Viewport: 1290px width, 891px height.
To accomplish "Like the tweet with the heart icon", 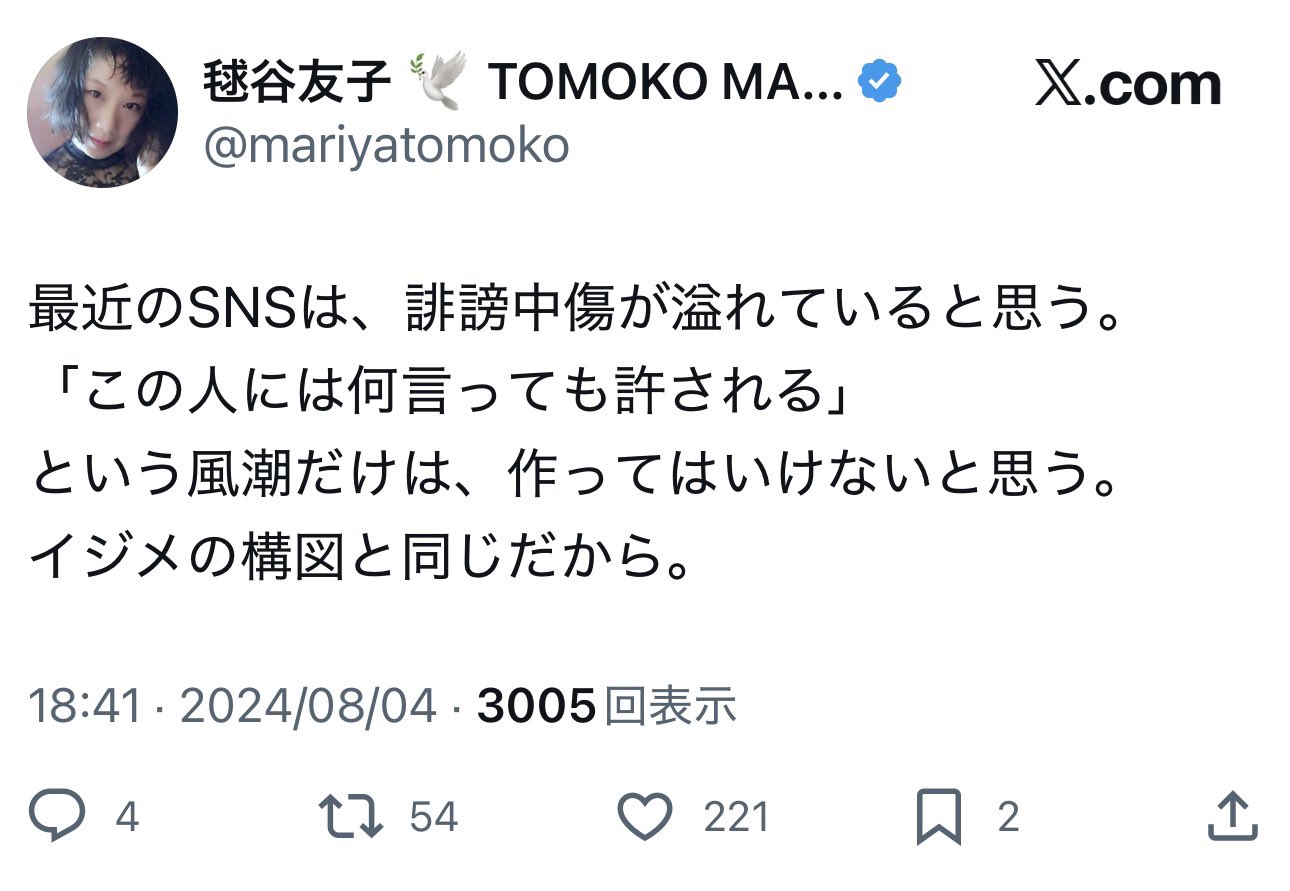I will point(644,817).
